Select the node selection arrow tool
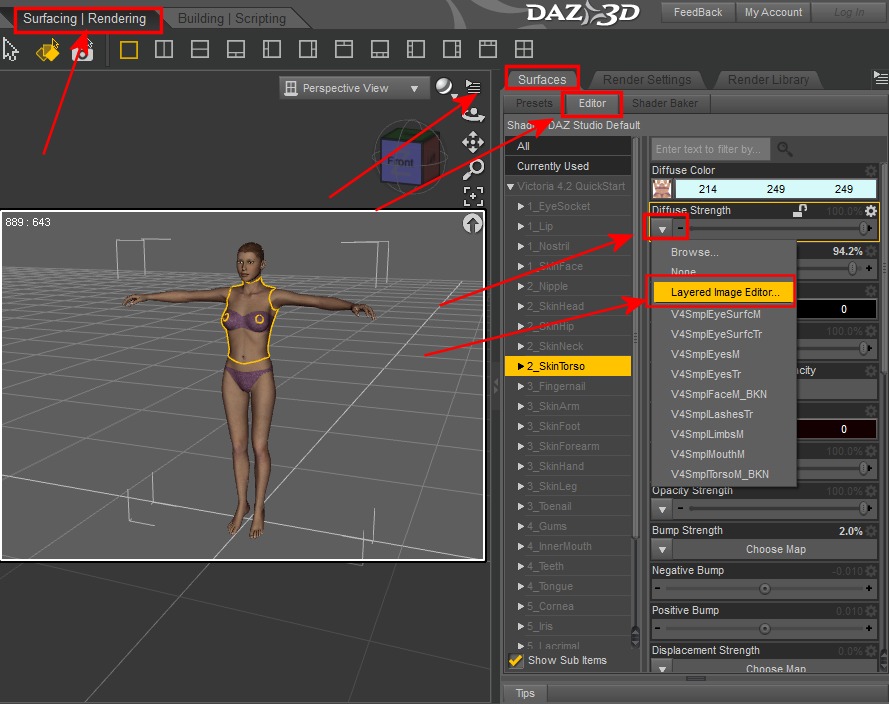The width and height of the screenshot is (889, 704). (x=10, y=50)
